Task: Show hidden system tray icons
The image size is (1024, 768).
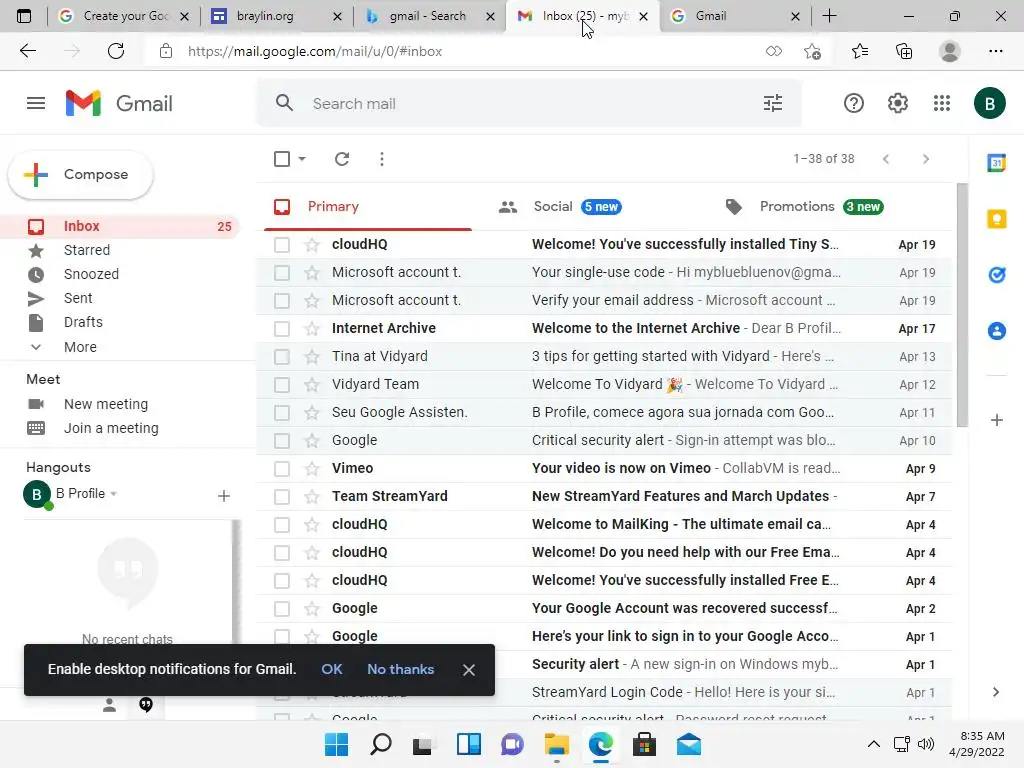Action: click(x=873, y=744)
